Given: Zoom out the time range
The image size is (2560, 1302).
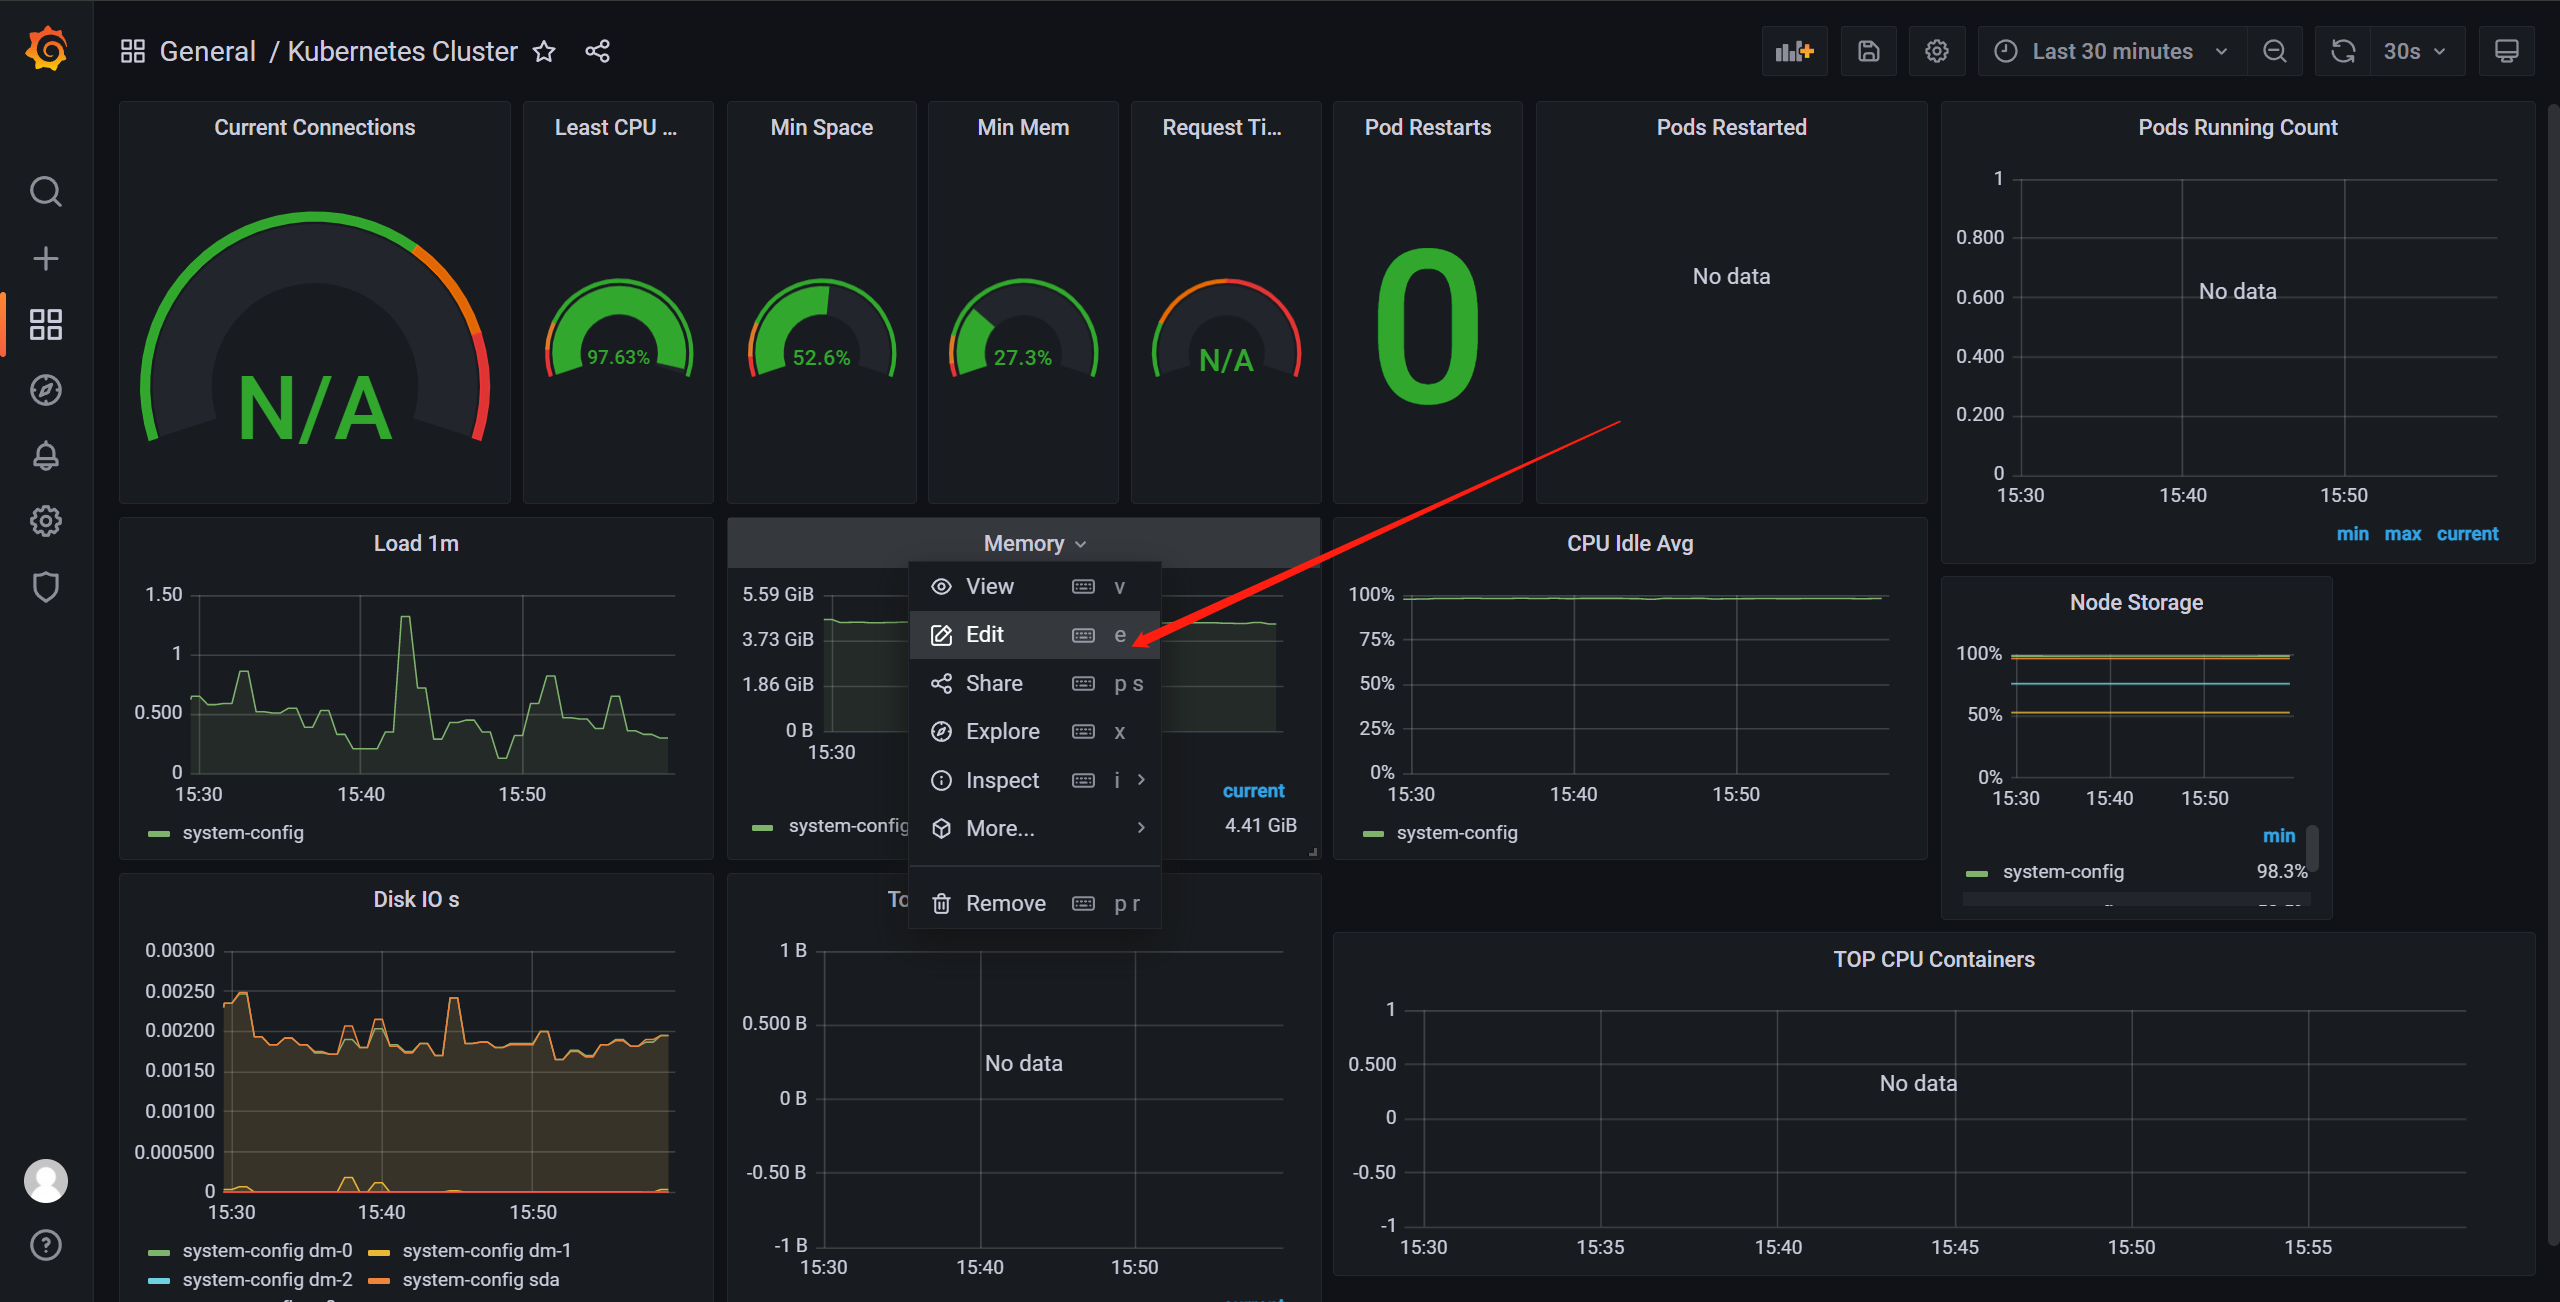Looking at the screenshot, I should click(x=2275, y=51).
